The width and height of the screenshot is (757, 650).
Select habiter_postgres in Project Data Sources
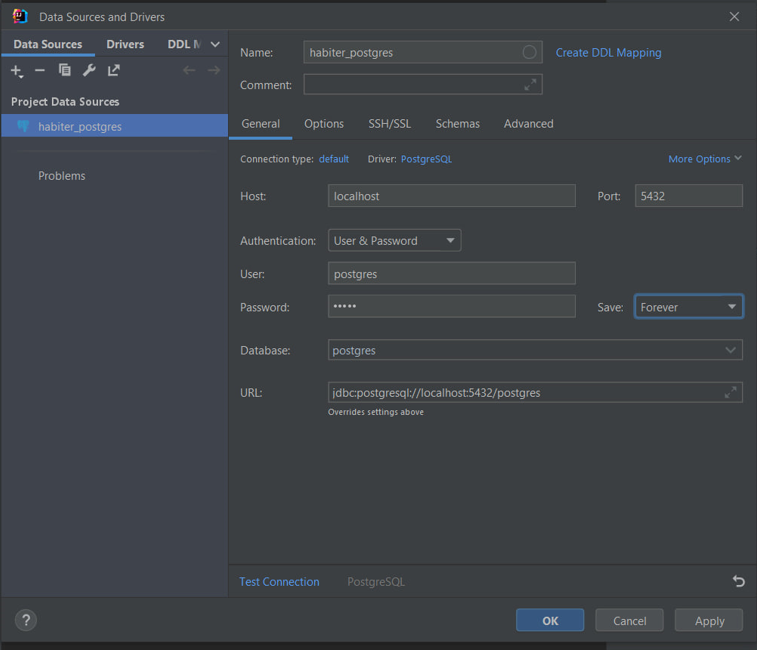pos(114,126)
